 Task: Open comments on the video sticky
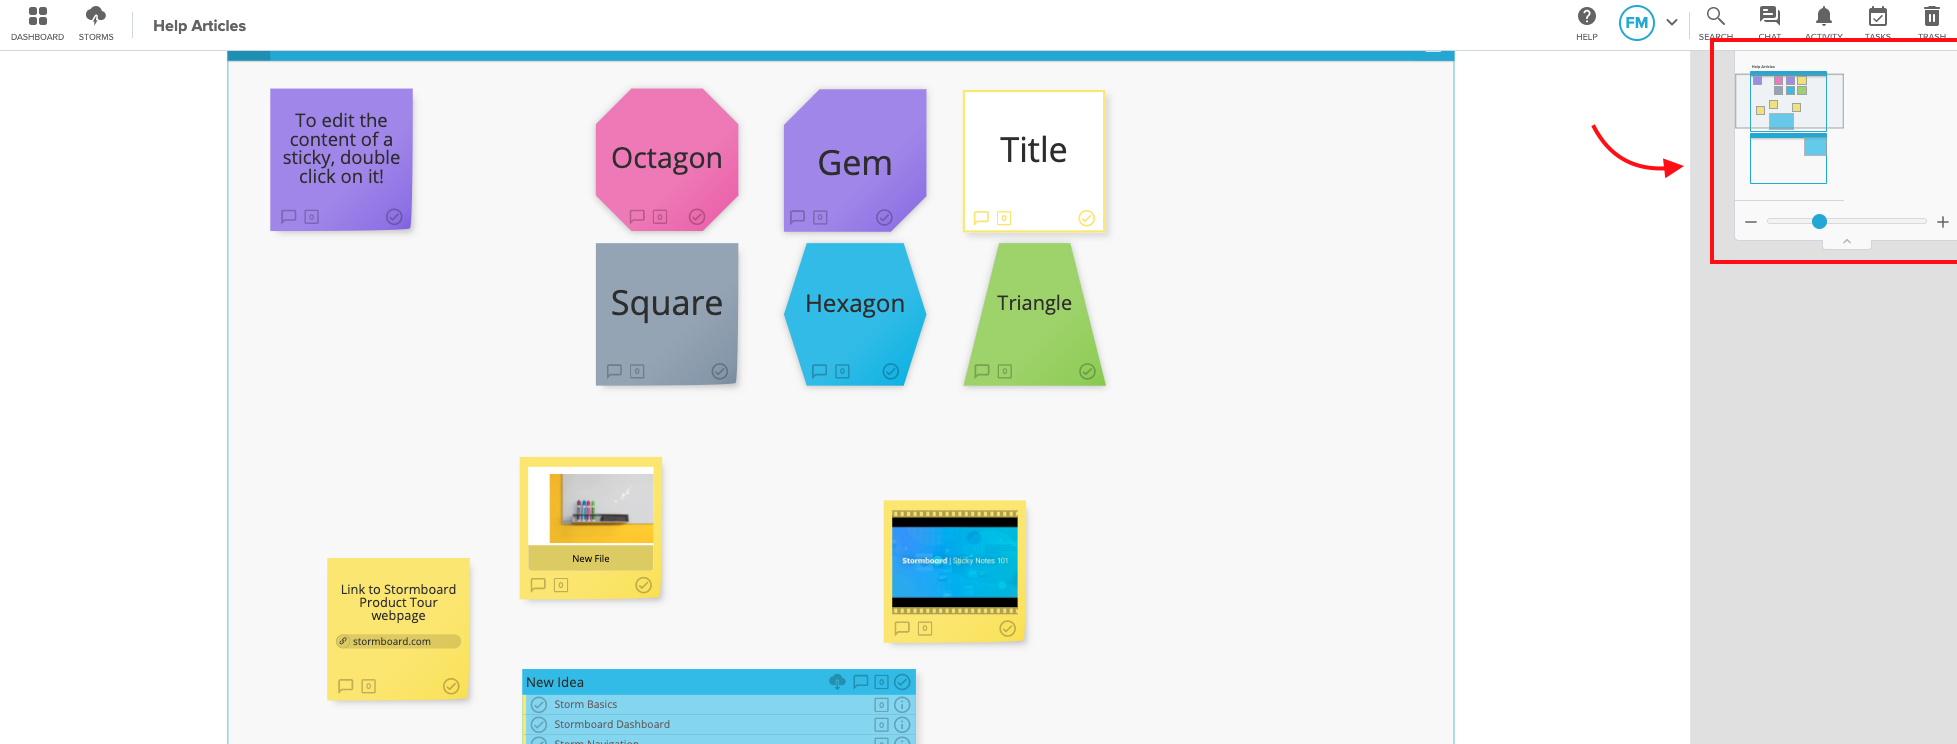click(902, 628)
